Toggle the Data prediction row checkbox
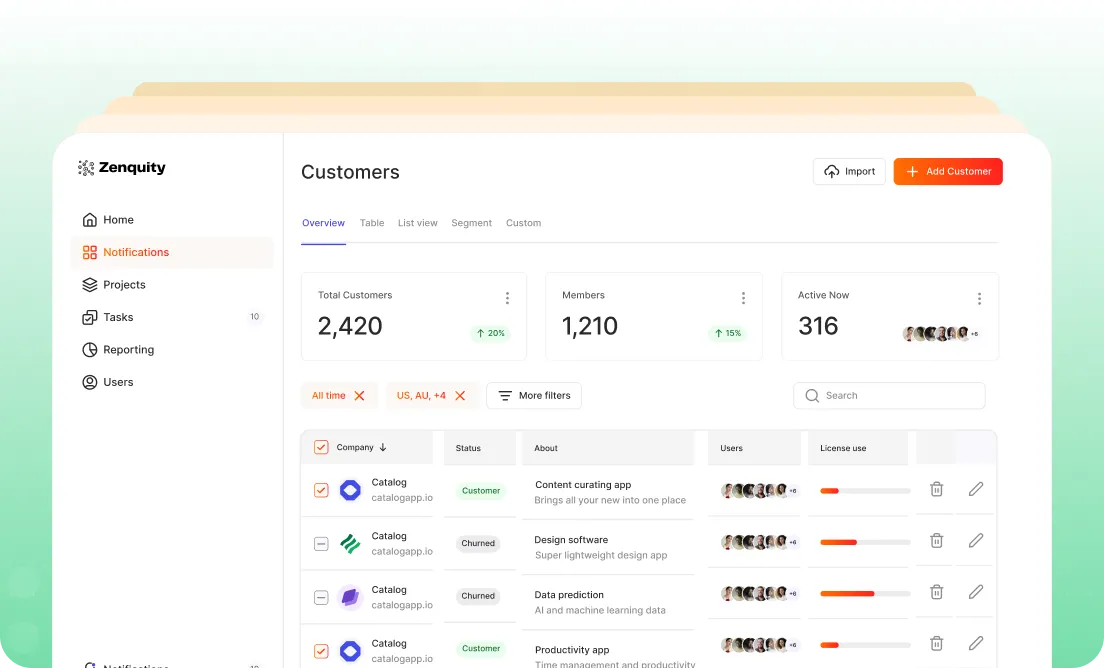1104x668 pixels. 321,597
